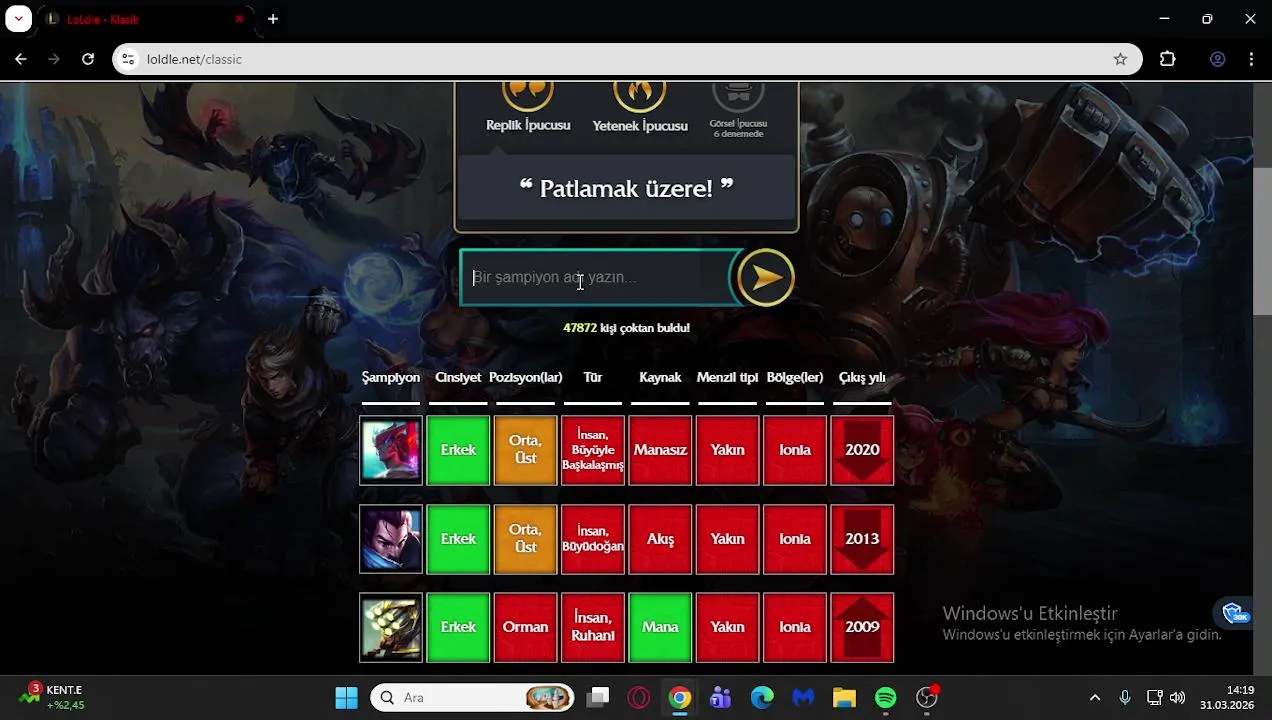1272x720 pixels.
Task: Open Malwarebytes from the taskbar
Action: click(x=803, y=698)
